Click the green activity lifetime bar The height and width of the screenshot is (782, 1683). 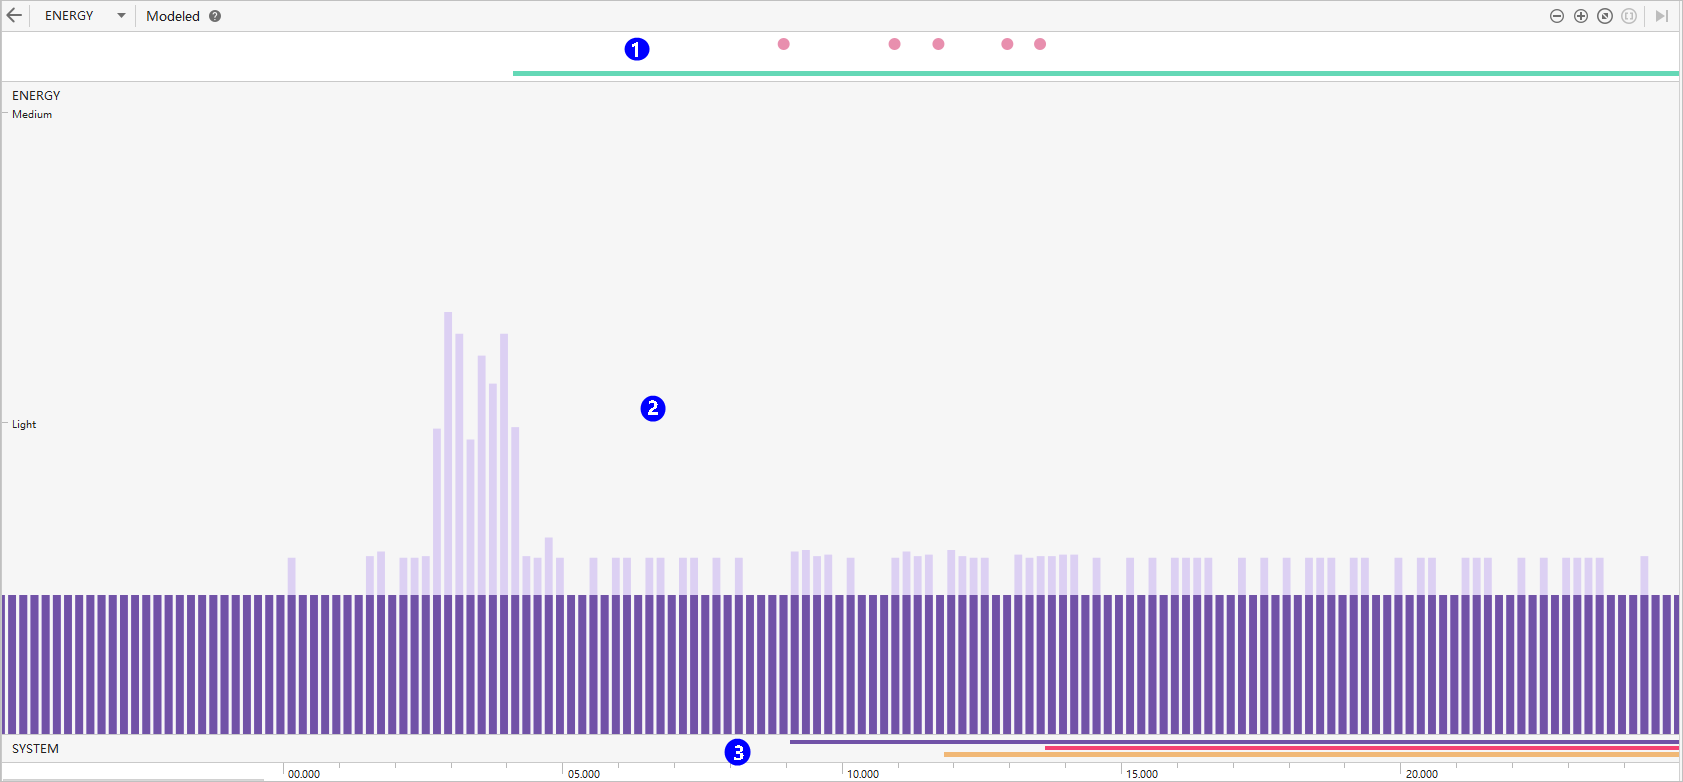coord(1096,73)
